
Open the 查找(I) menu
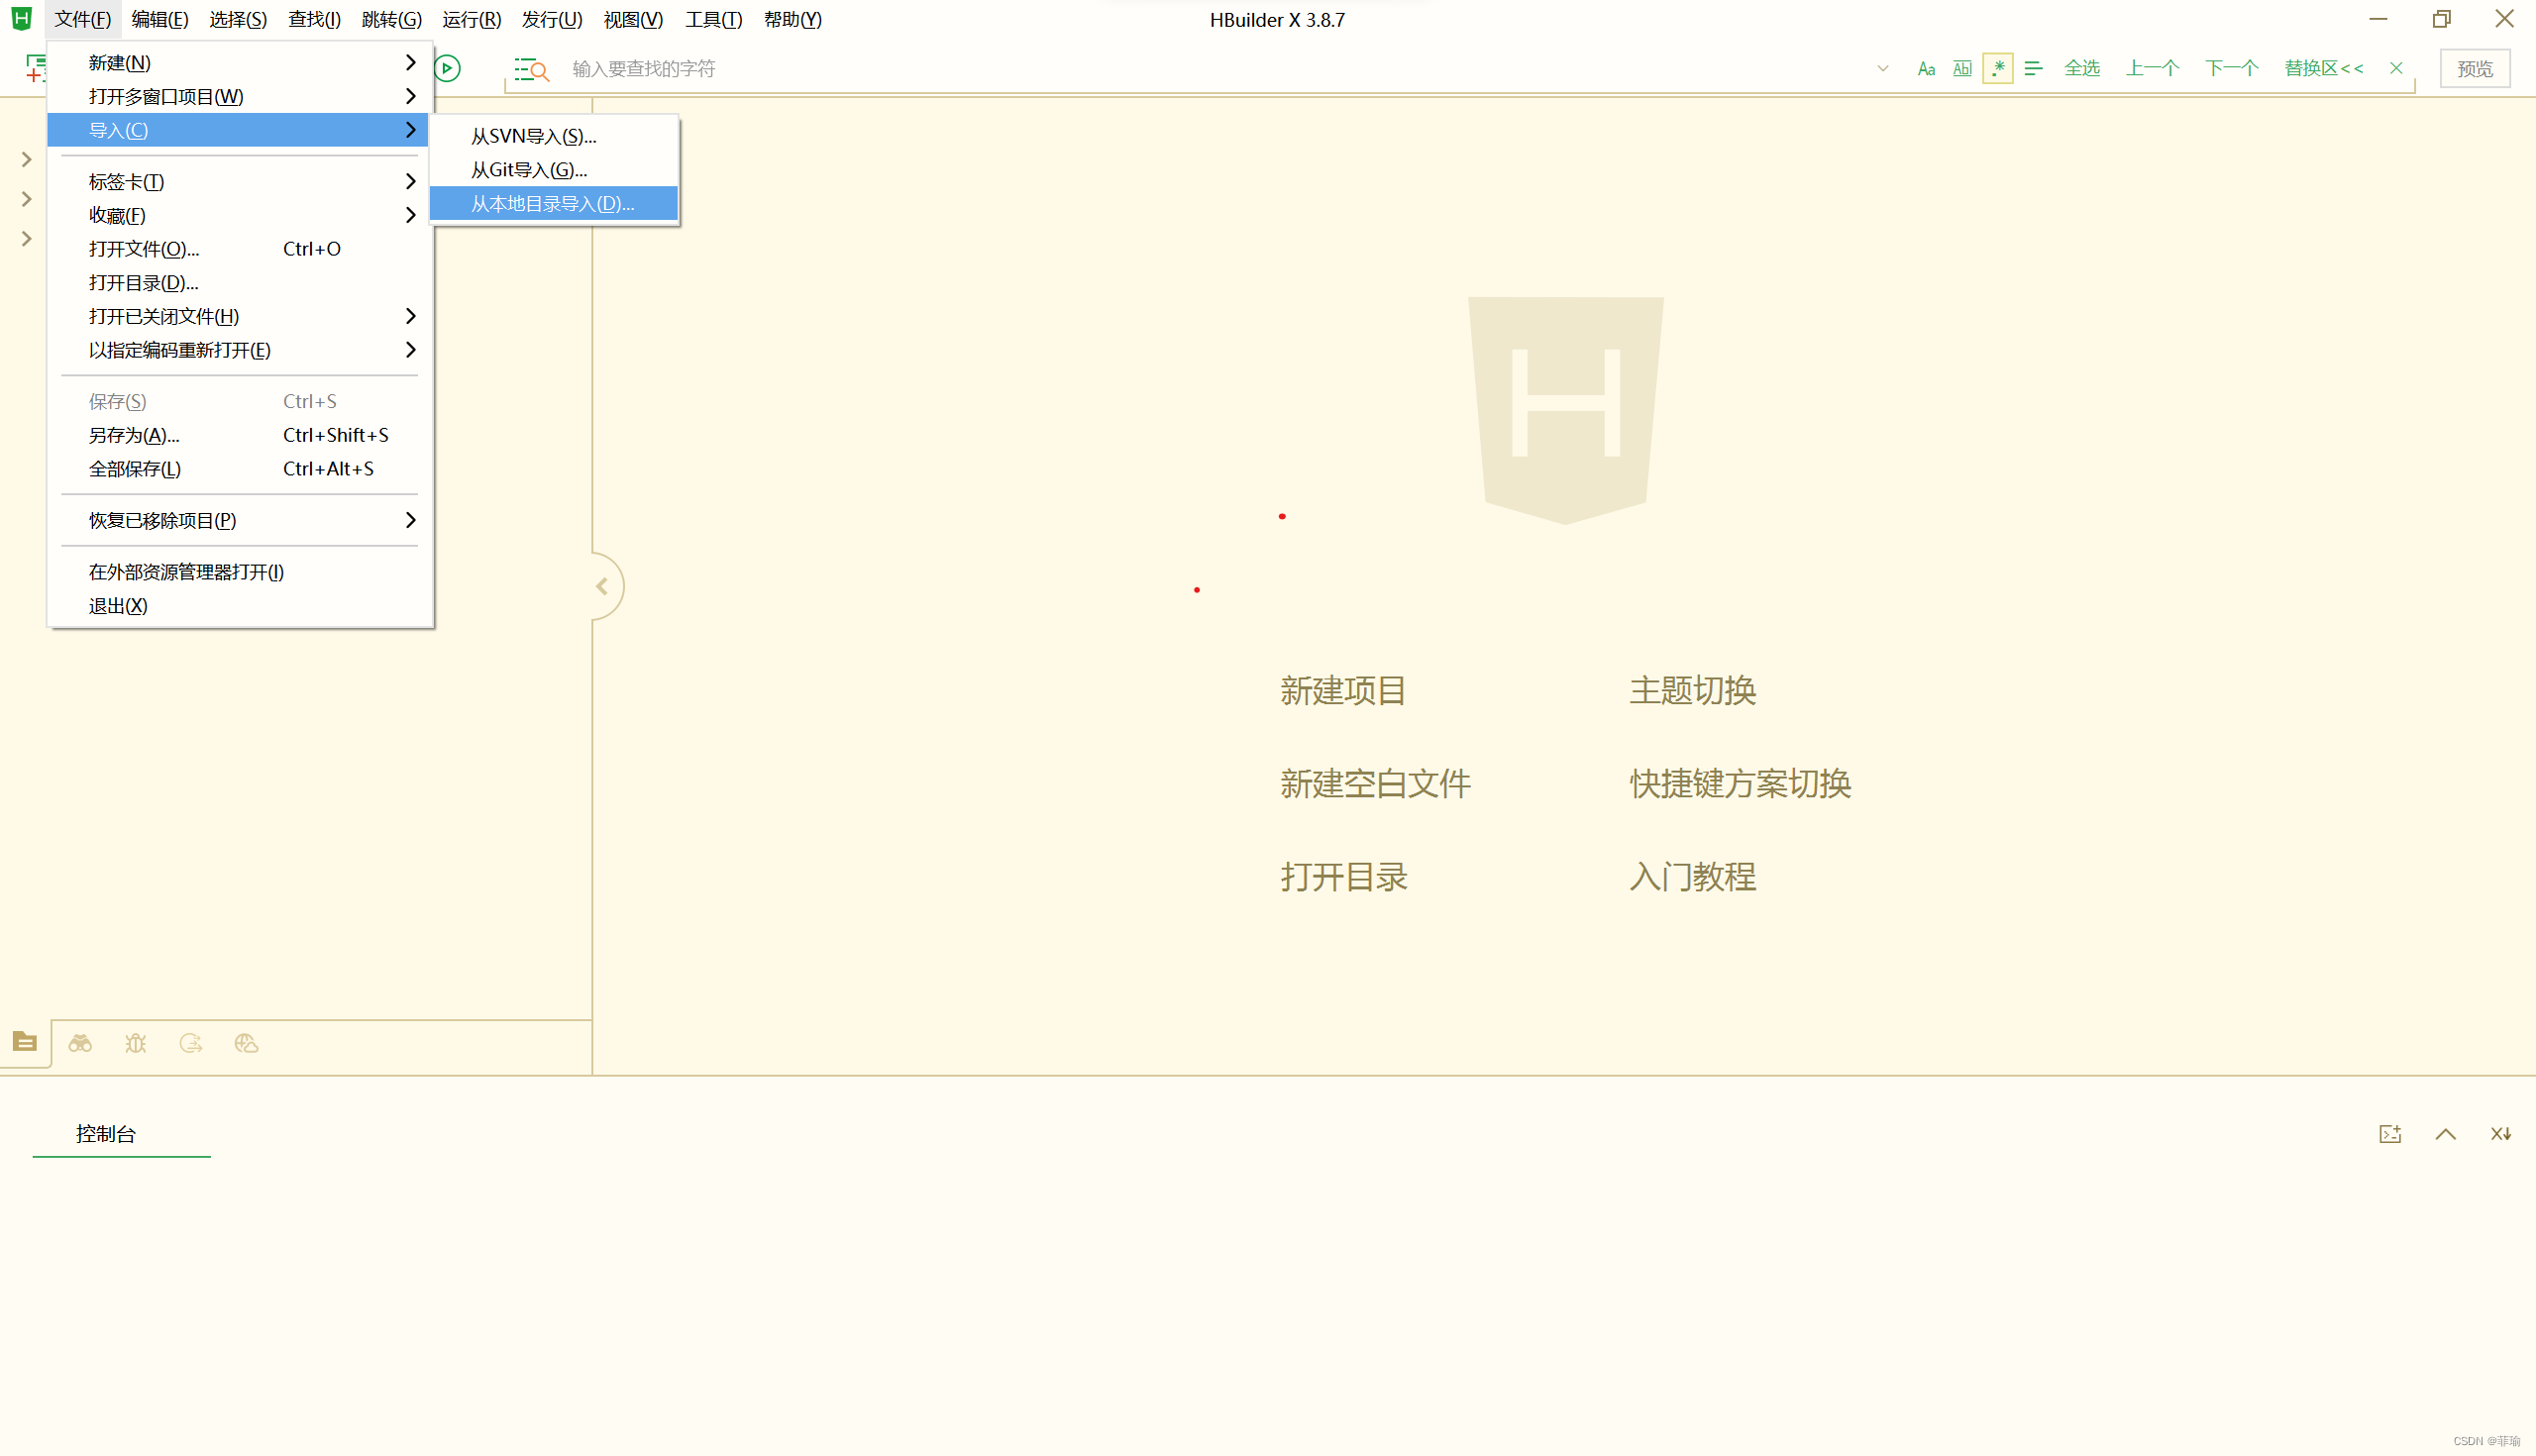pyautogui.click(x=314, y=20)
